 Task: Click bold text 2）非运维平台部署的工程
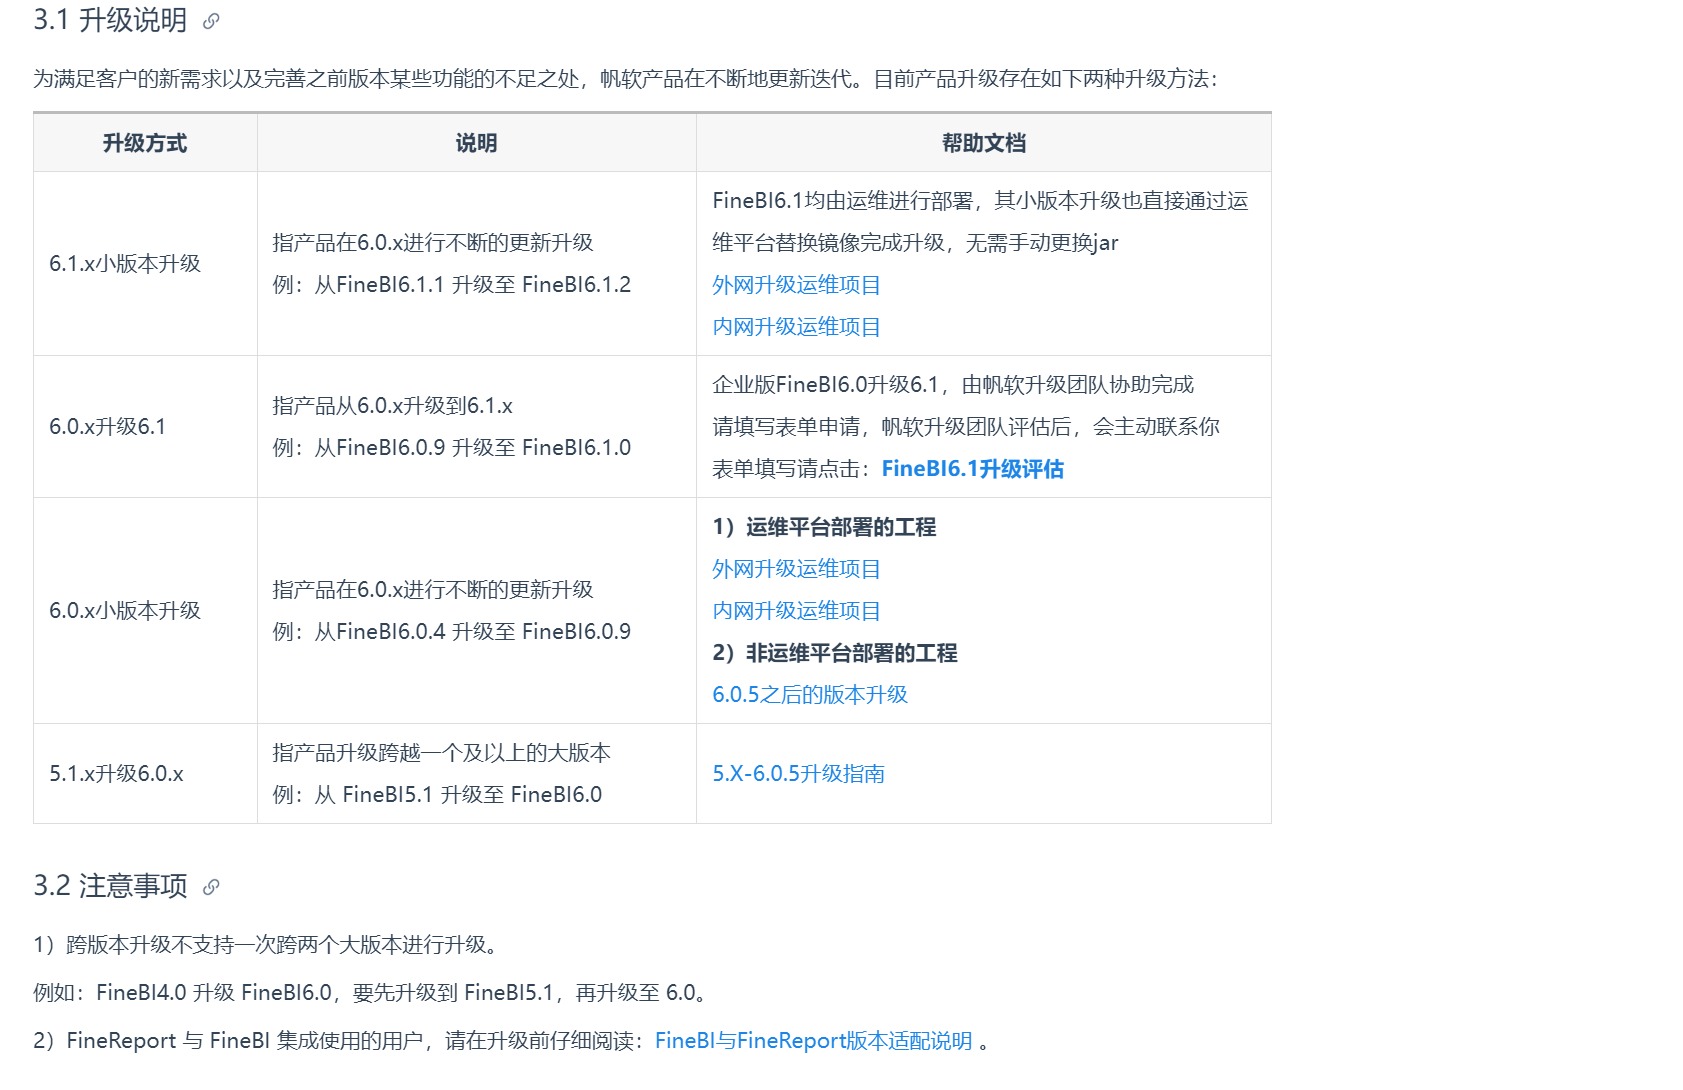[x=835, y=653]
